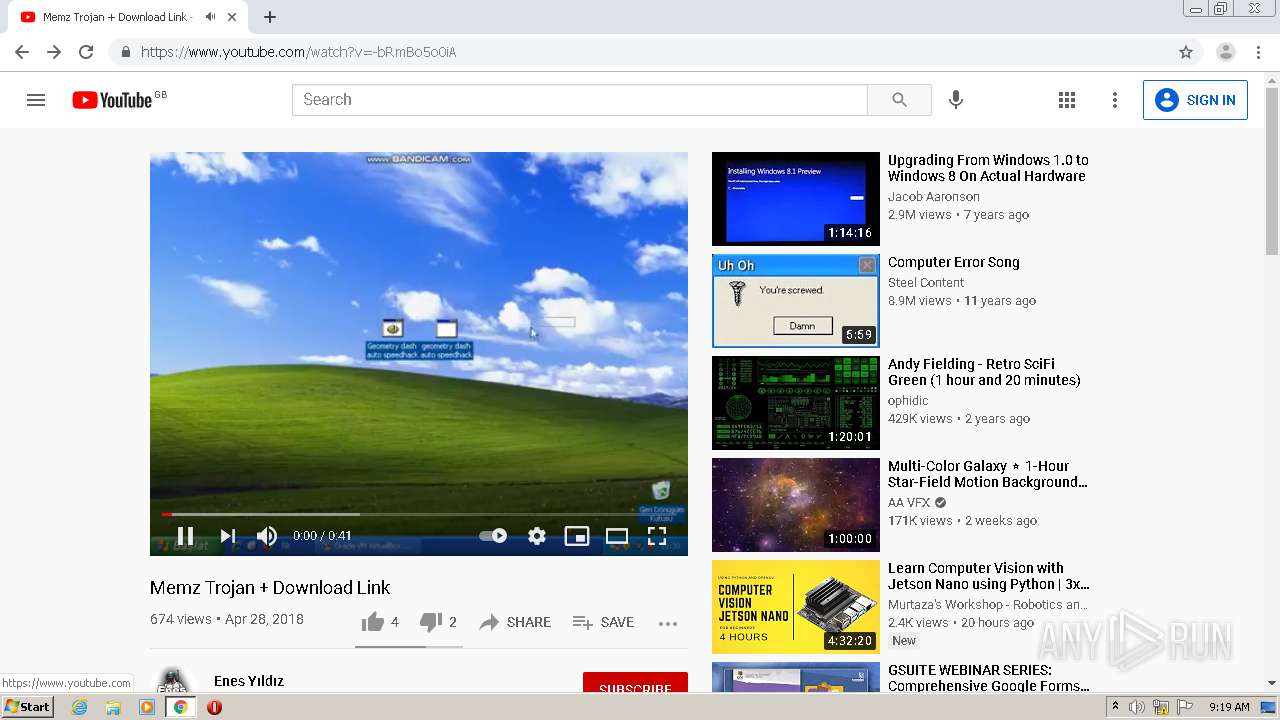
Task: Enter full screen mode
Action: pyautogui.click(x=657, y=536)
